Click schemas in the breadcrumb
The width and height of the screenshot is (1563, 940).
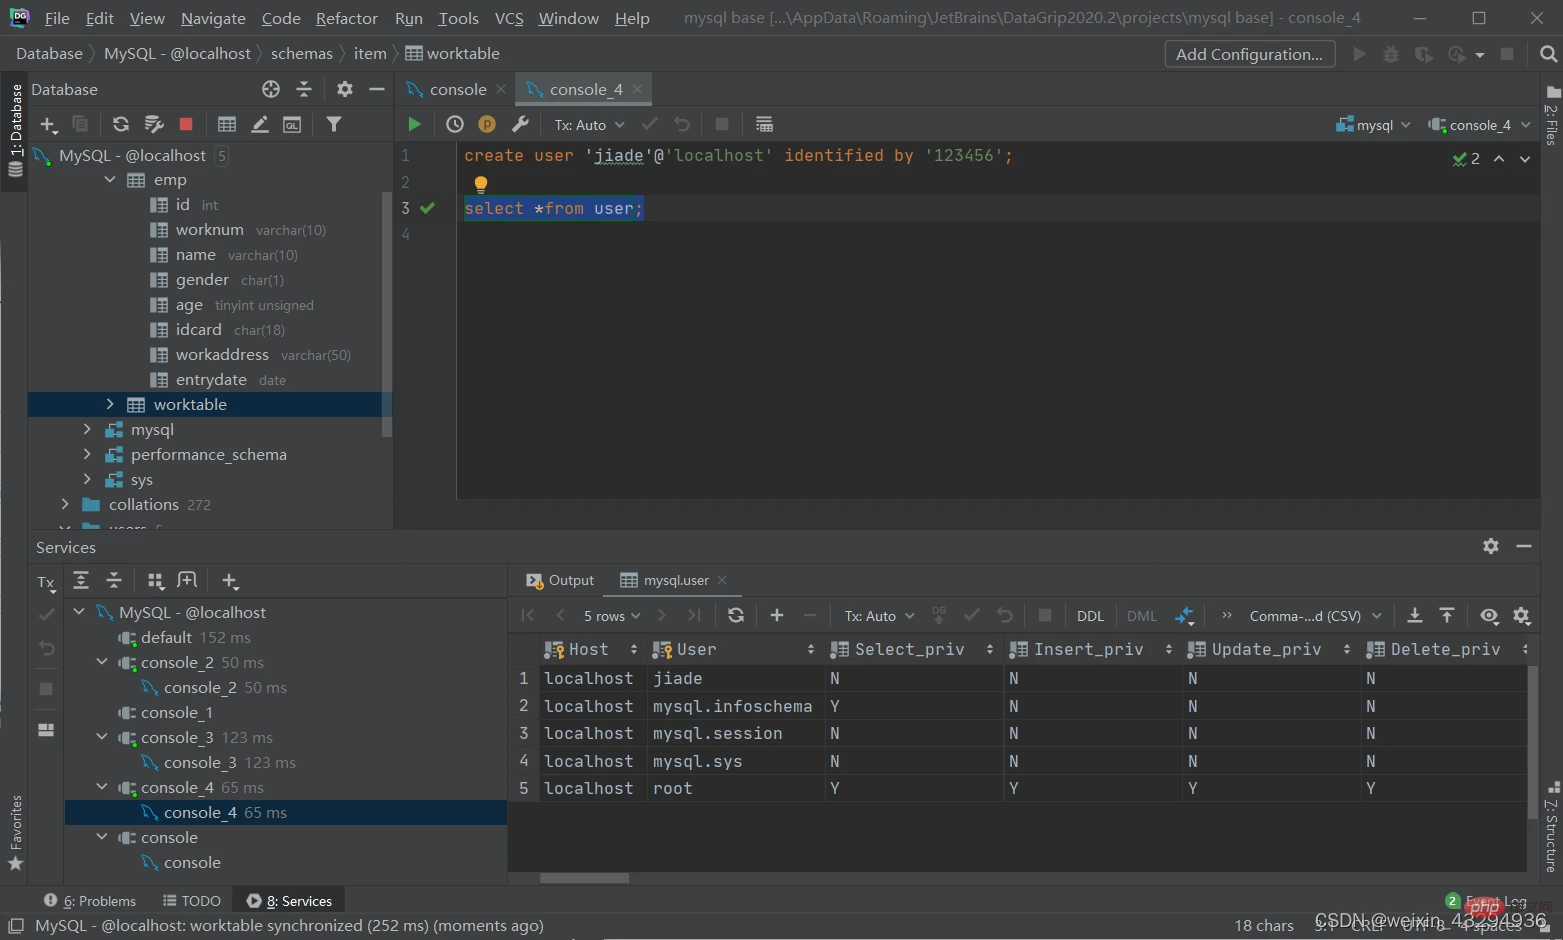point(301,53)
